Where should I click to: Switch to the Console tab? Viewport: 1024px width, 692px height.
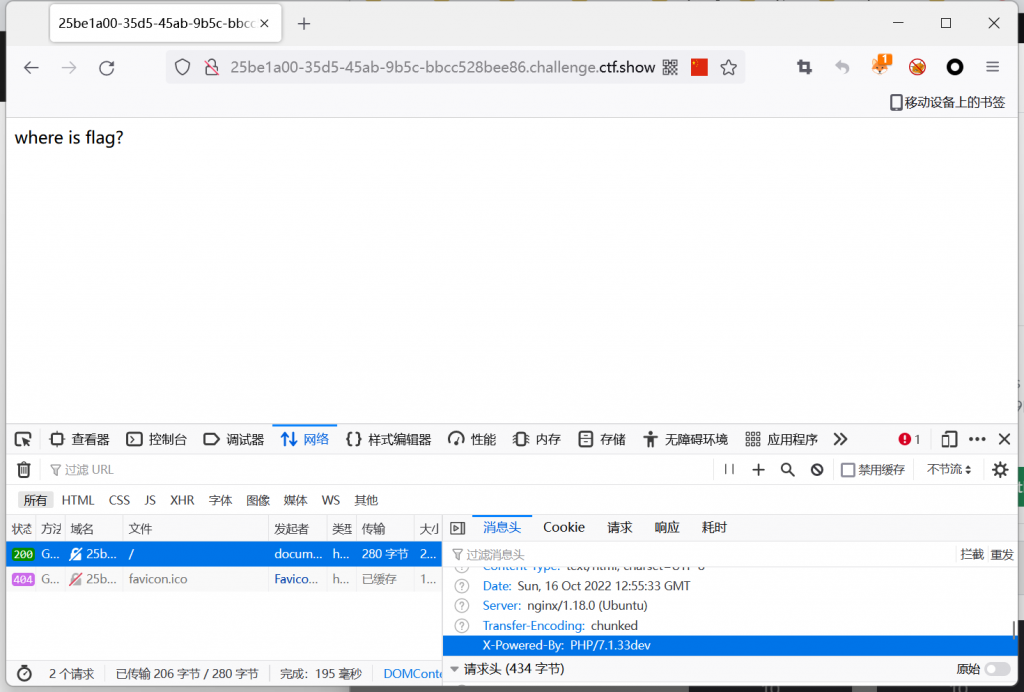click(157, 439)
